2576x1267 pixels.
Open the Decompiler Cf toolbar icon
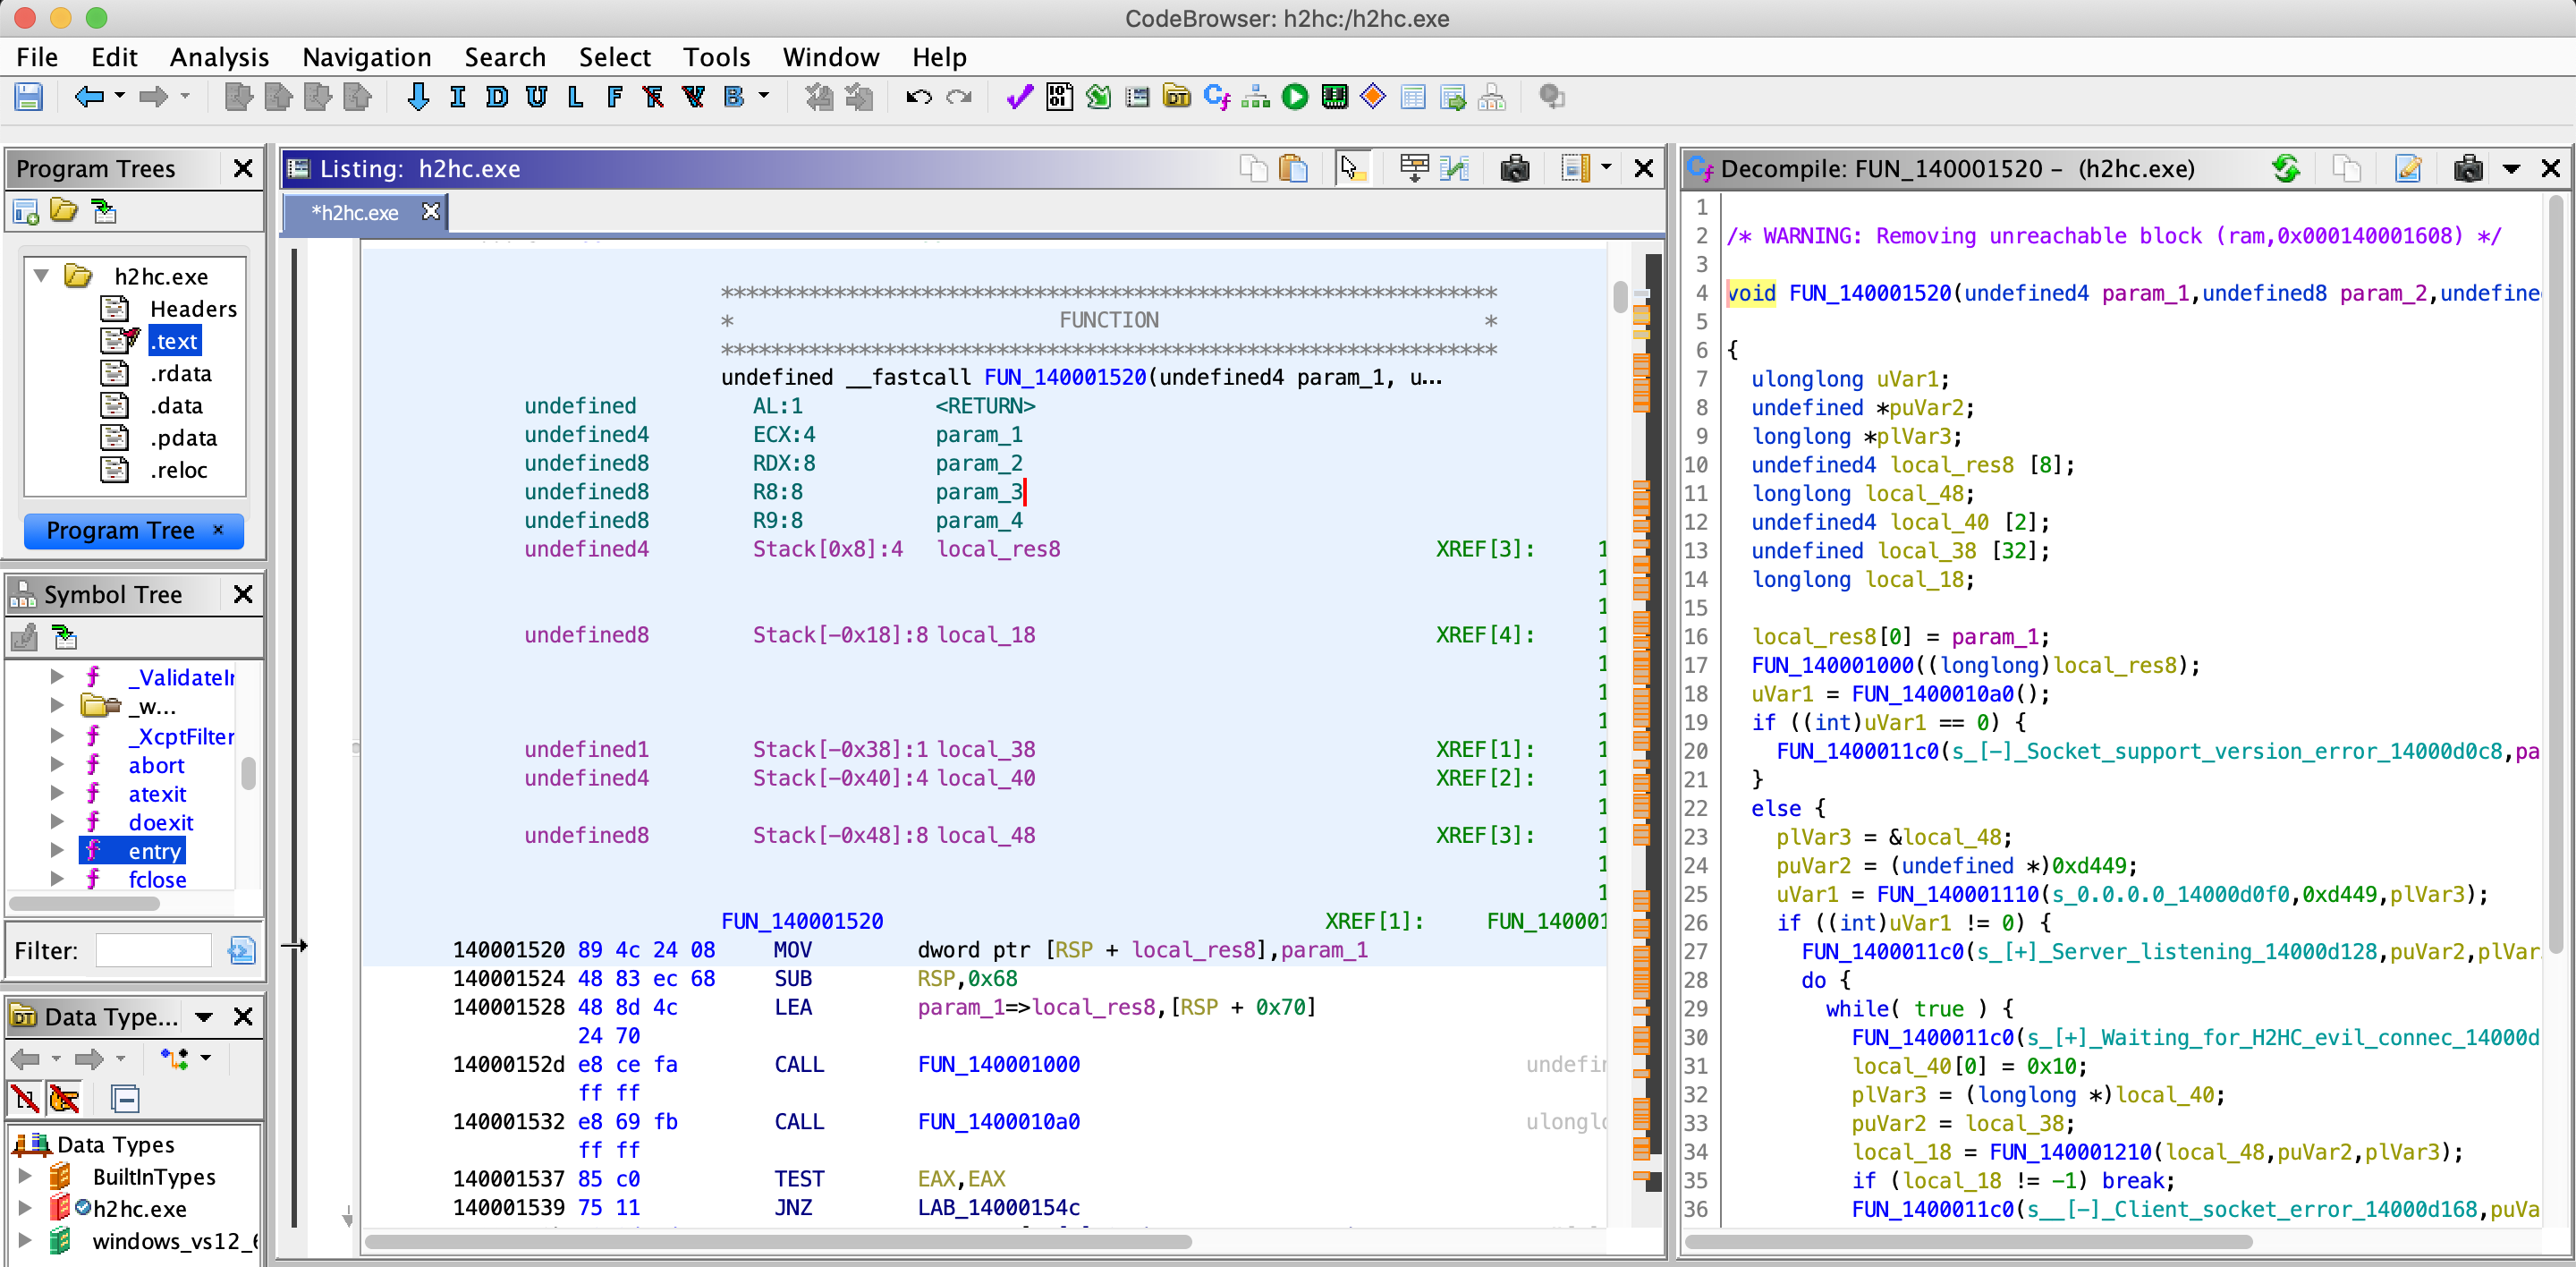1217,97
